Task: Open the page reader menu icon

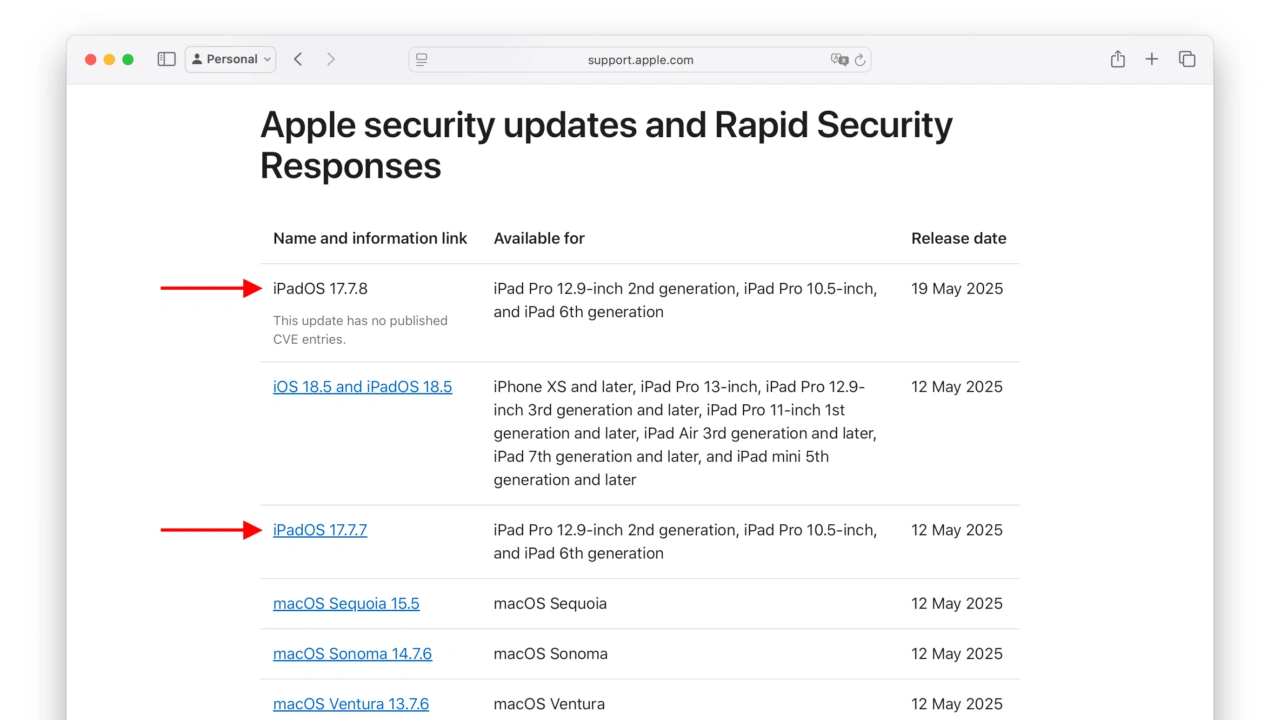Action: click(x=422, y=60)
